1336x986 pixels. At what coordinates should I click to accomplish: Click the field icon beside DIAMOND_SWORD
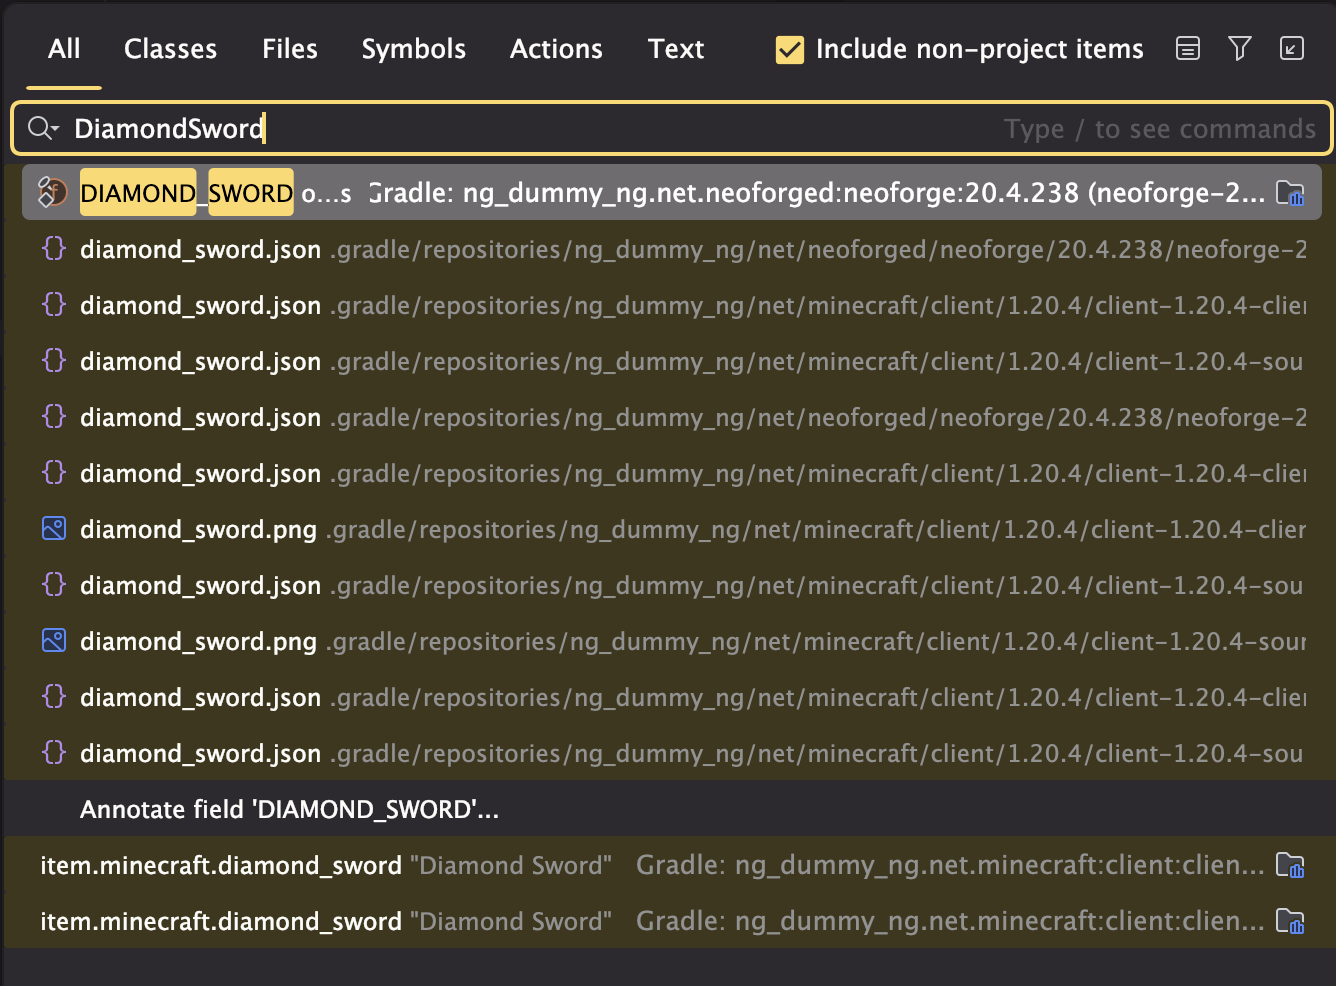tap(52, 192)
